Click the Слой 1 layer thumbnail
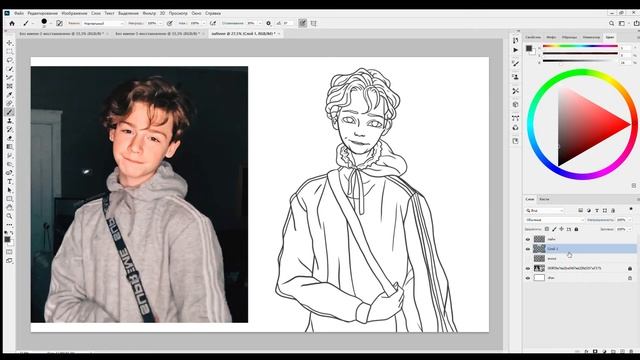This screenshot has height=360, width=640. point(539,249)
